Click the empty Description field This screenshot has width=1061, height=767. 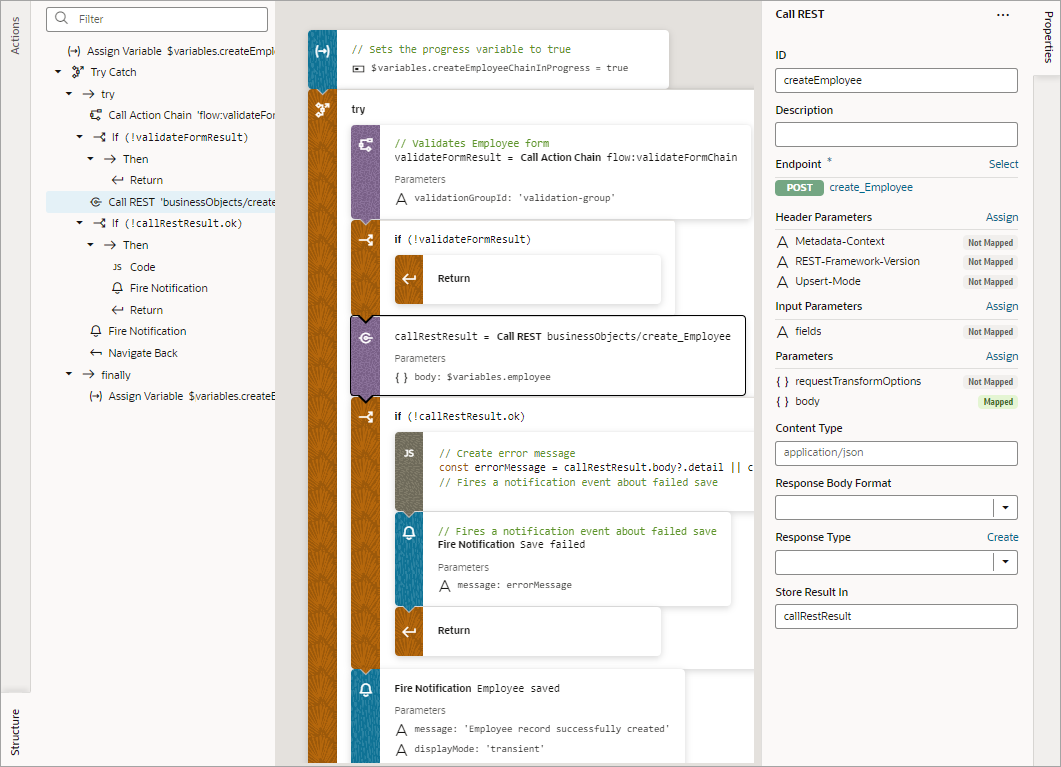coord(896,135)
